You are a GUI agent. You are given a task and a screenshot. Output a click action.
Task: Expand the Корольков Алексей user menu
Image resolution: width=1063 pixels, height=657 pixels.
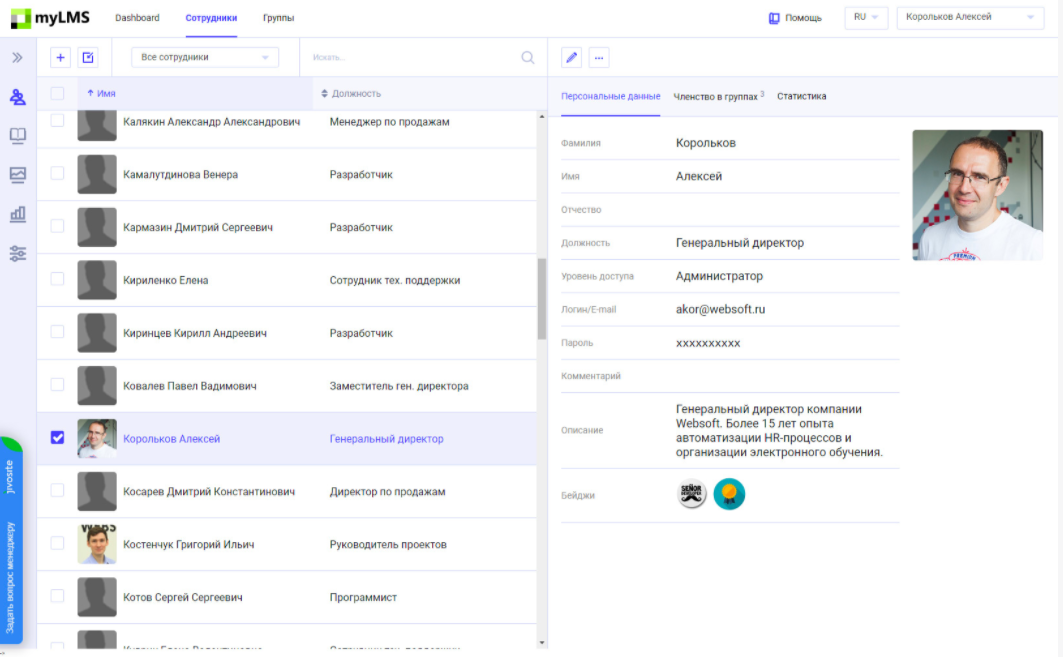pos(970,17)
